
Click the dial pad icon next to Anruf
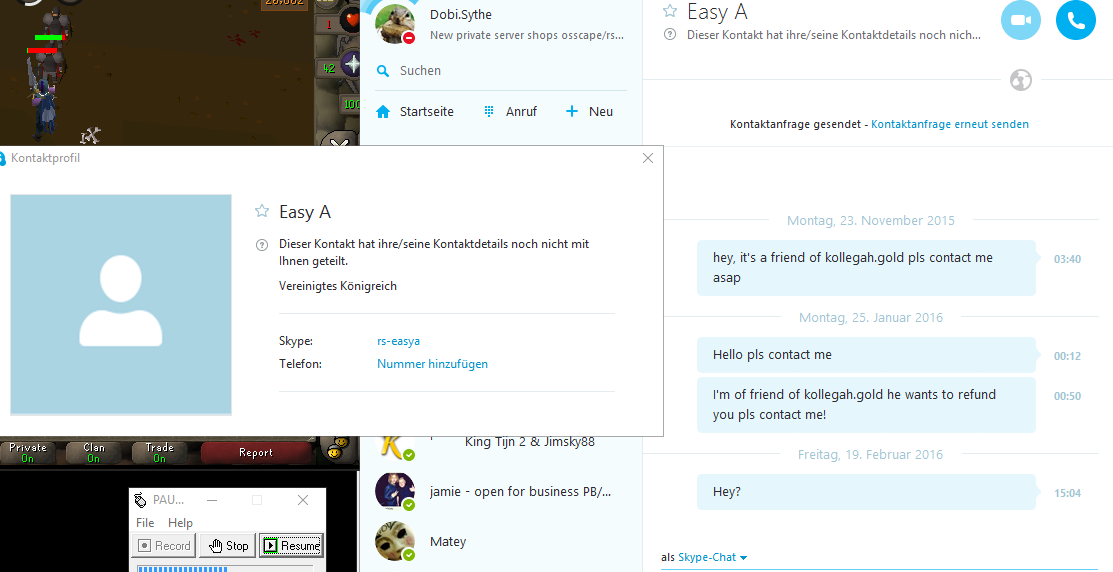[x=488, y=111]
